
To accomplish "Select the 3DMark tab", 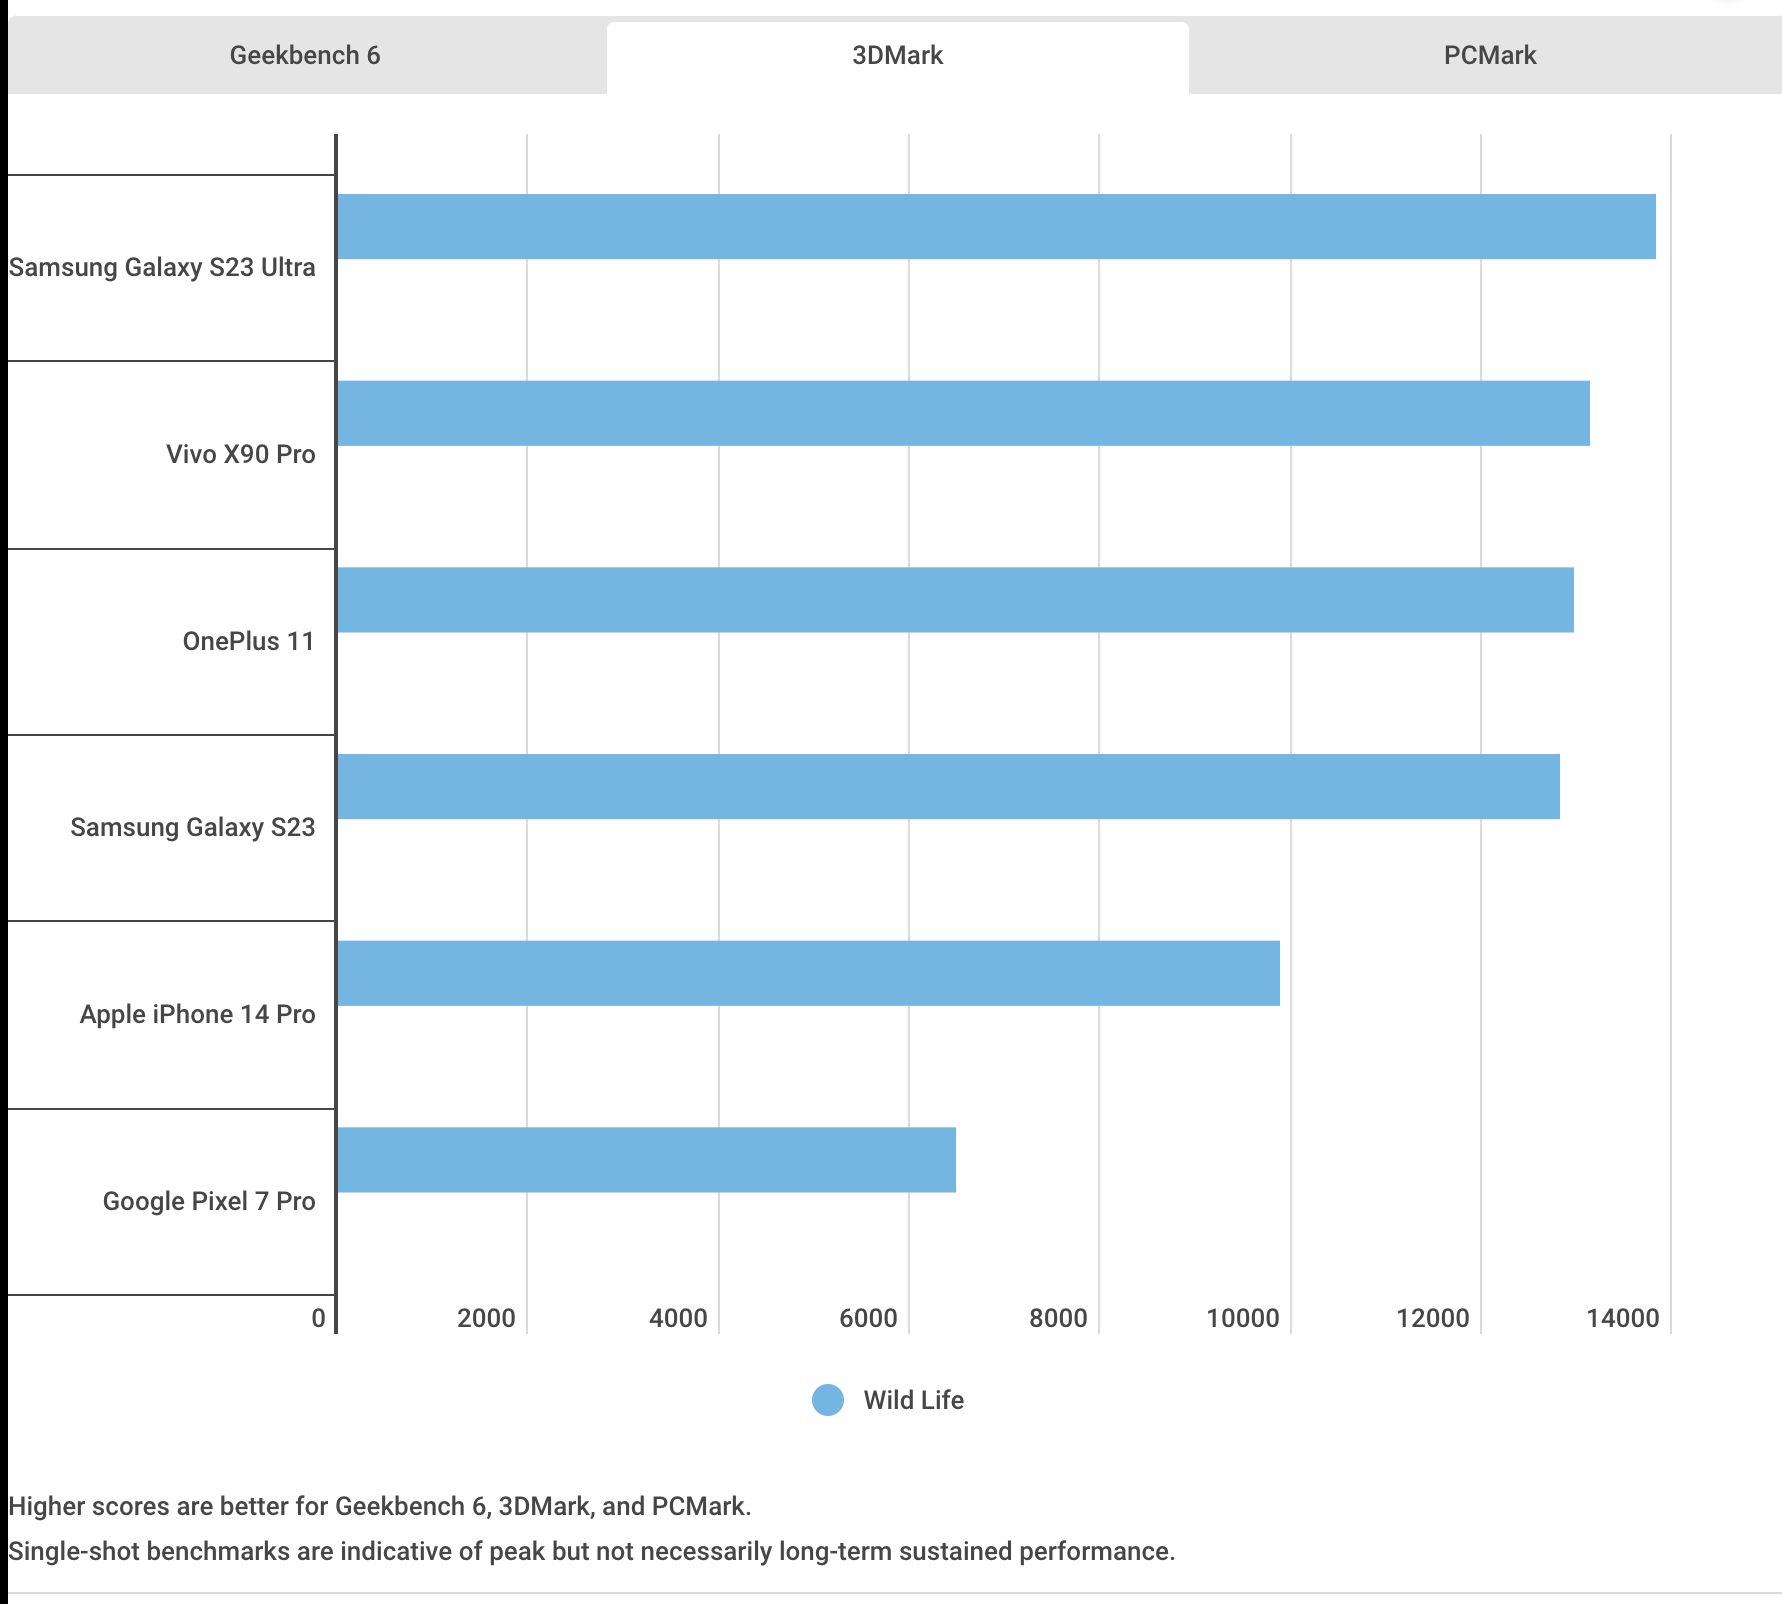I will (897, 55).
